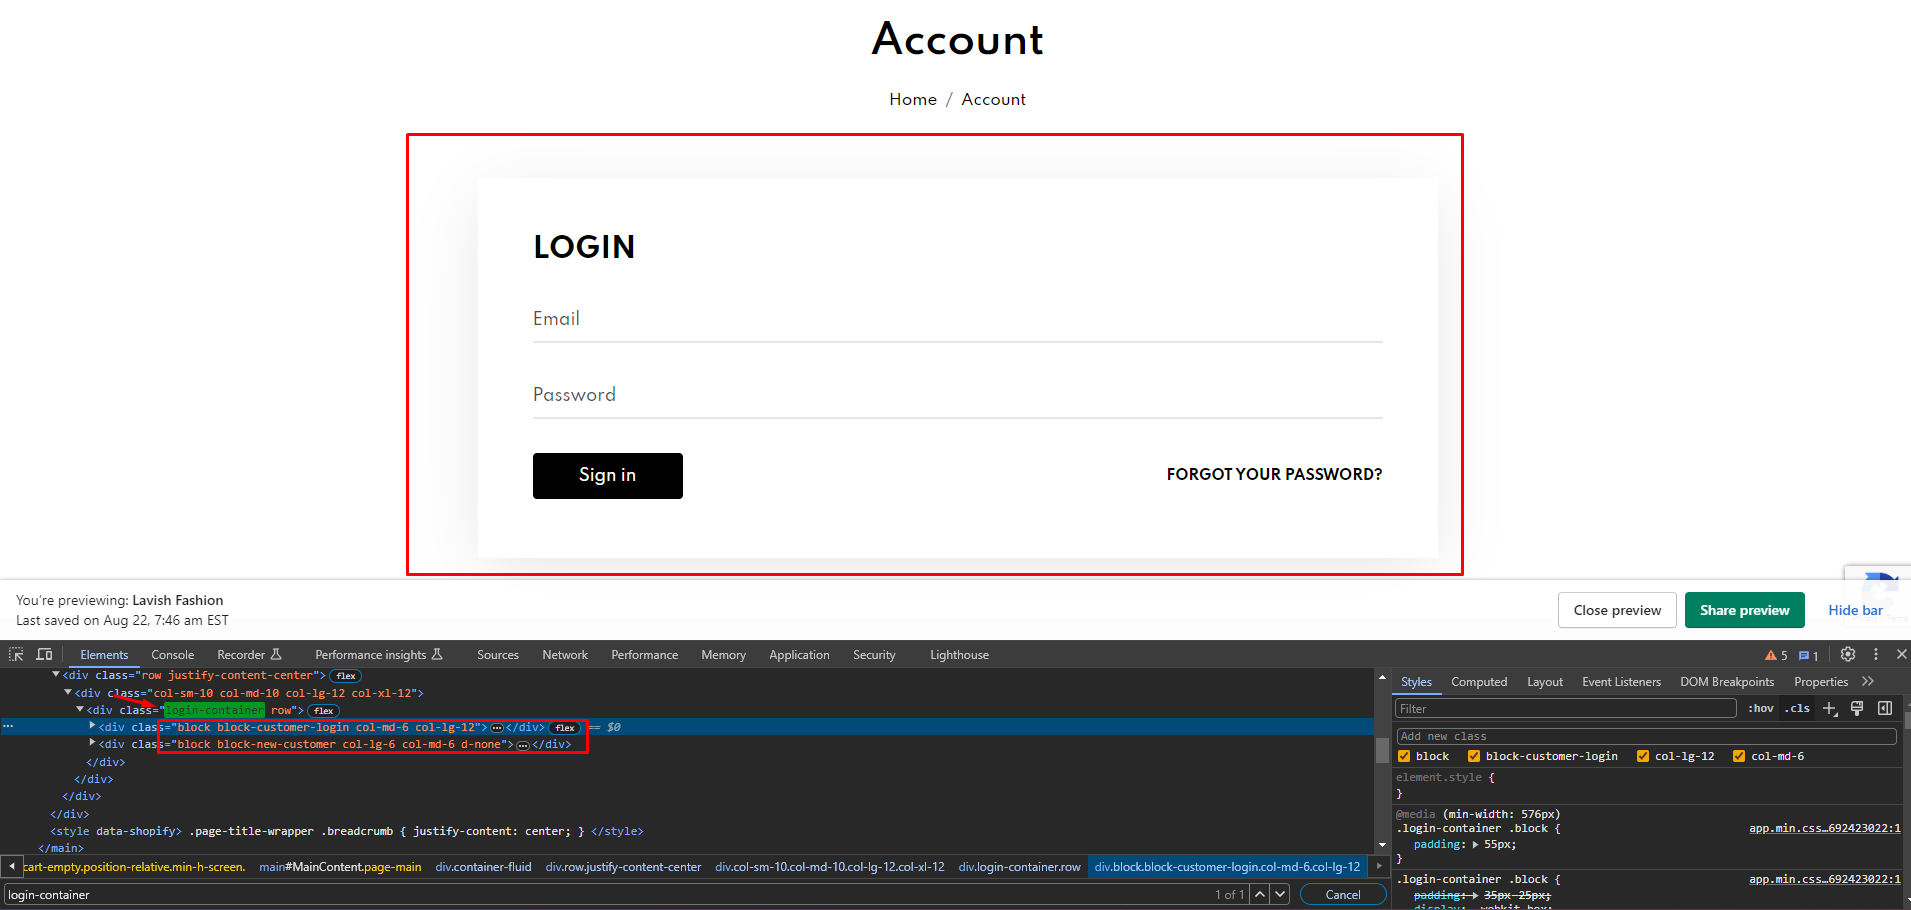Uncheck the 'block-customer-login' class checkbox
1911x910 pixels.
click(x=1473, y=756)
